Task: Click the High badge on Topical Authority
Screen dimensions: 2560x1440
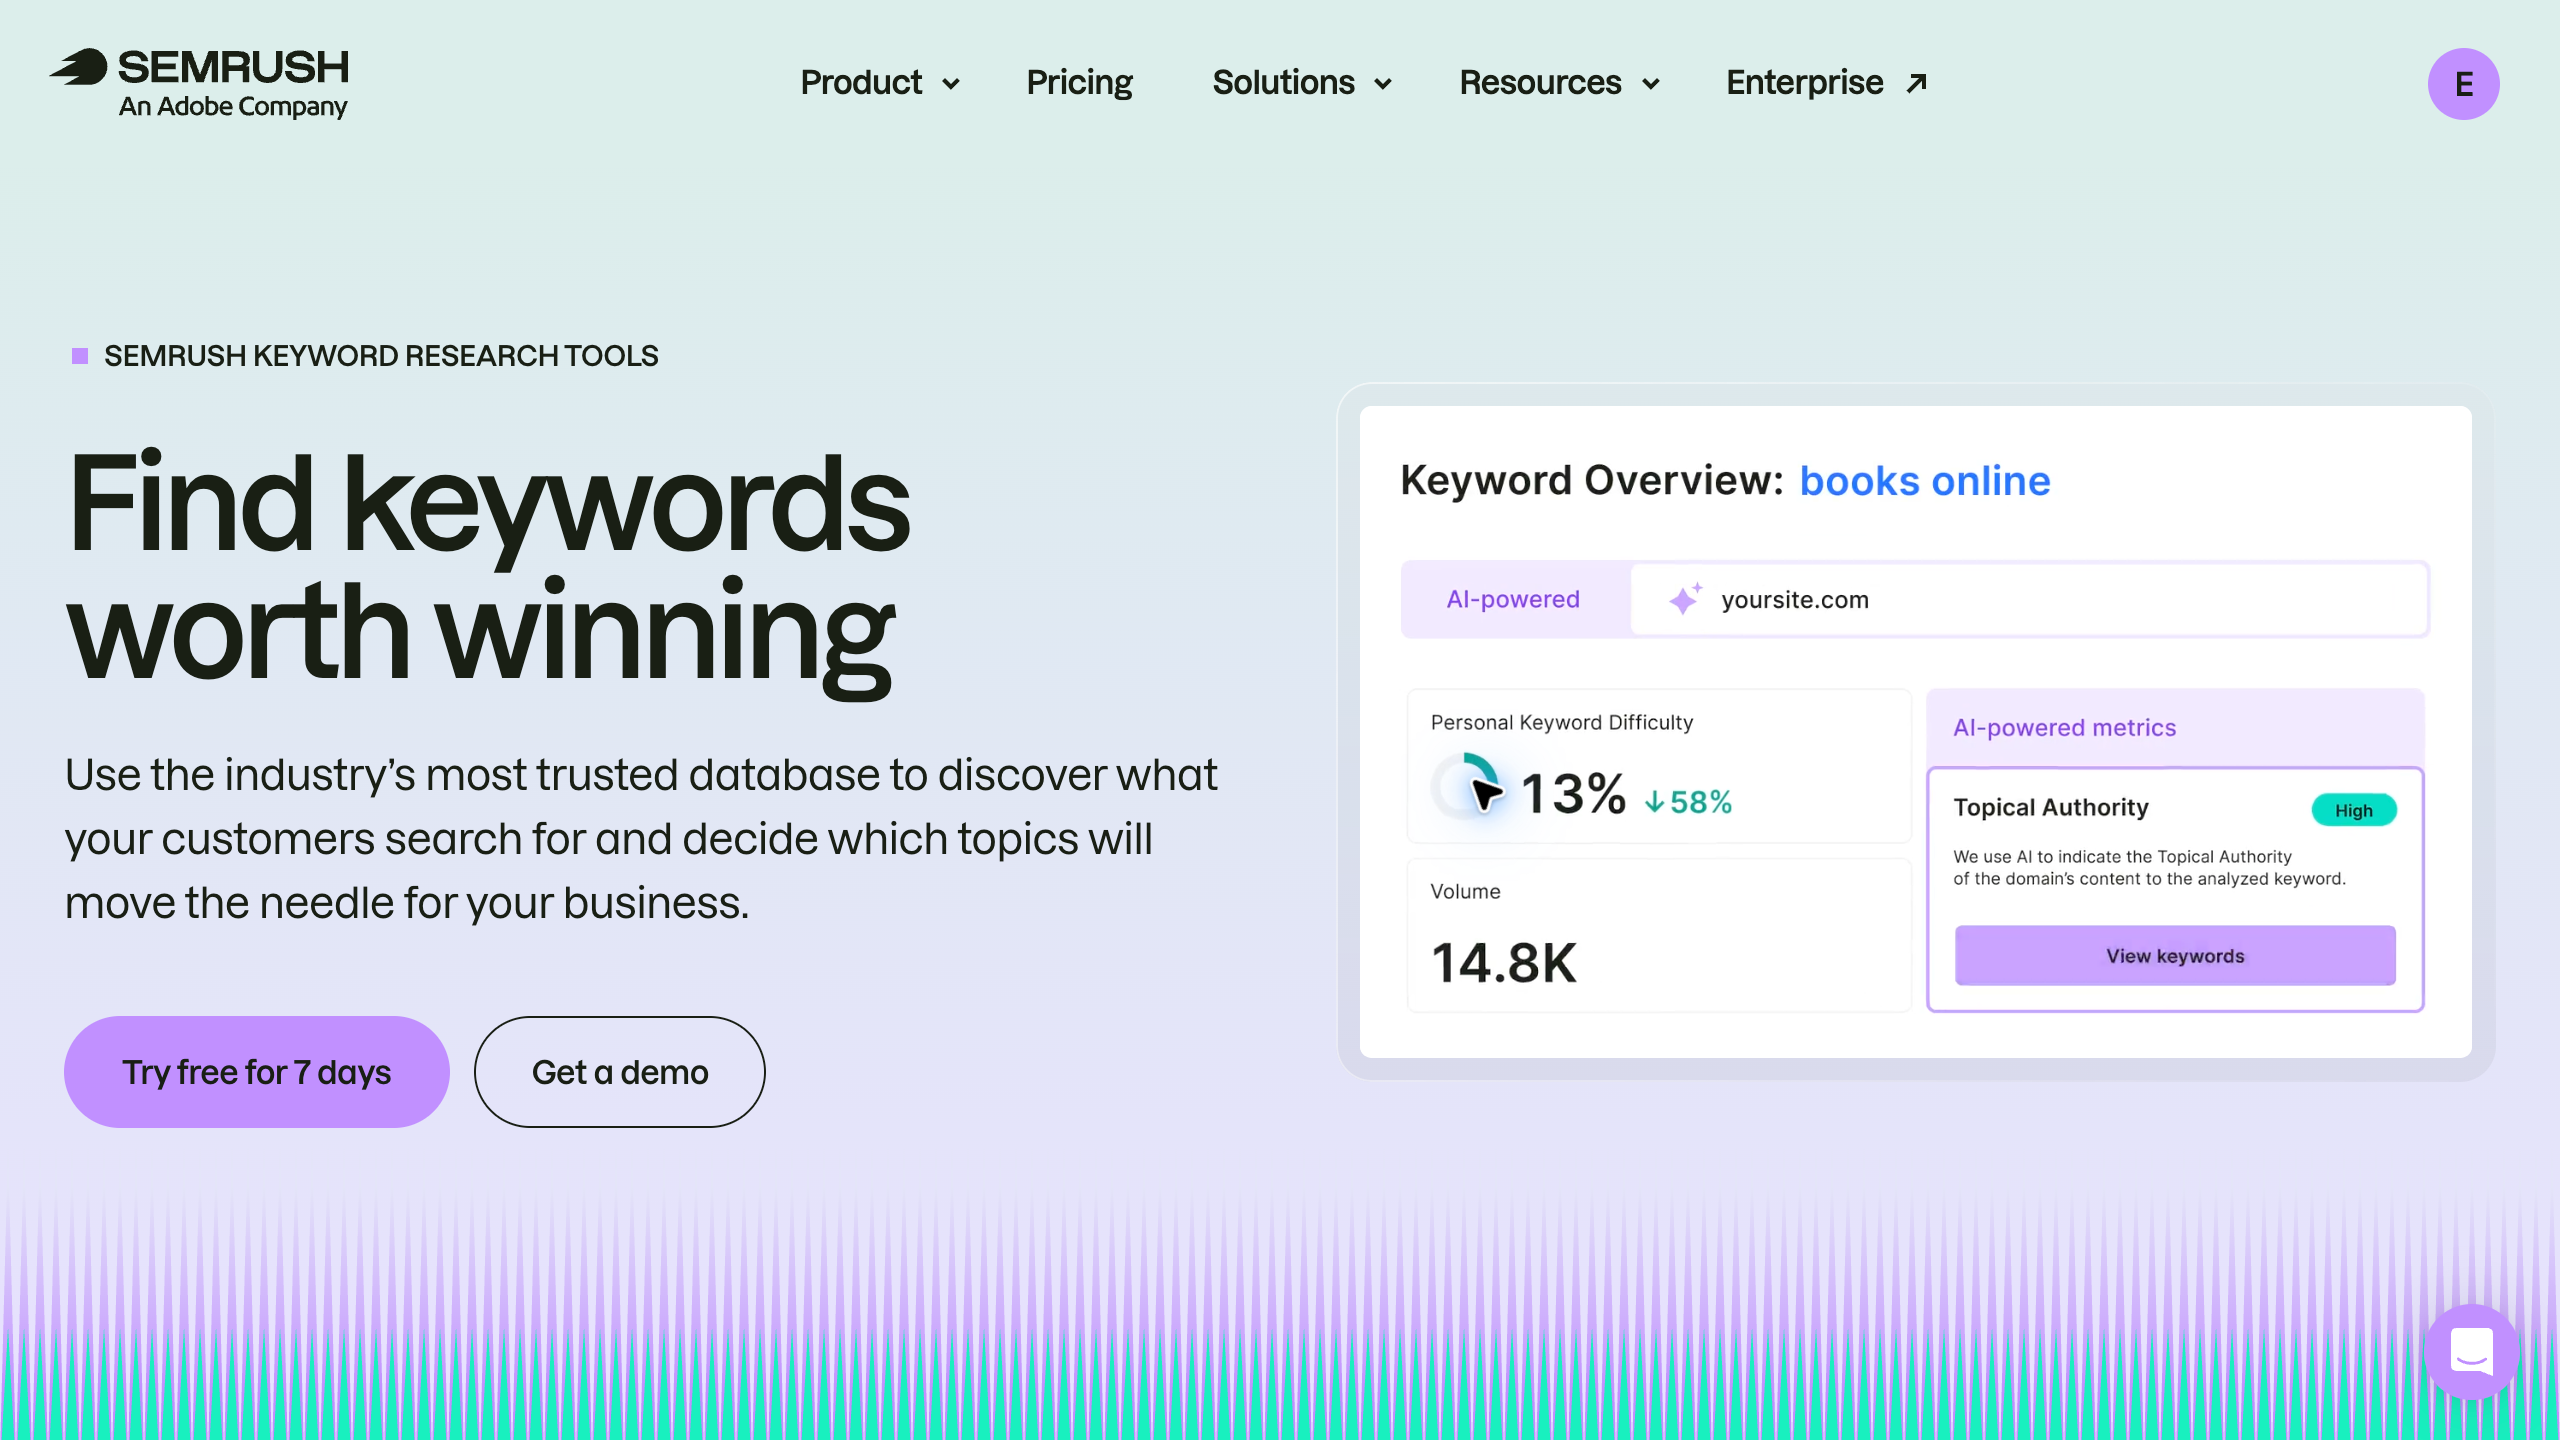Action: coord(2354,810)
